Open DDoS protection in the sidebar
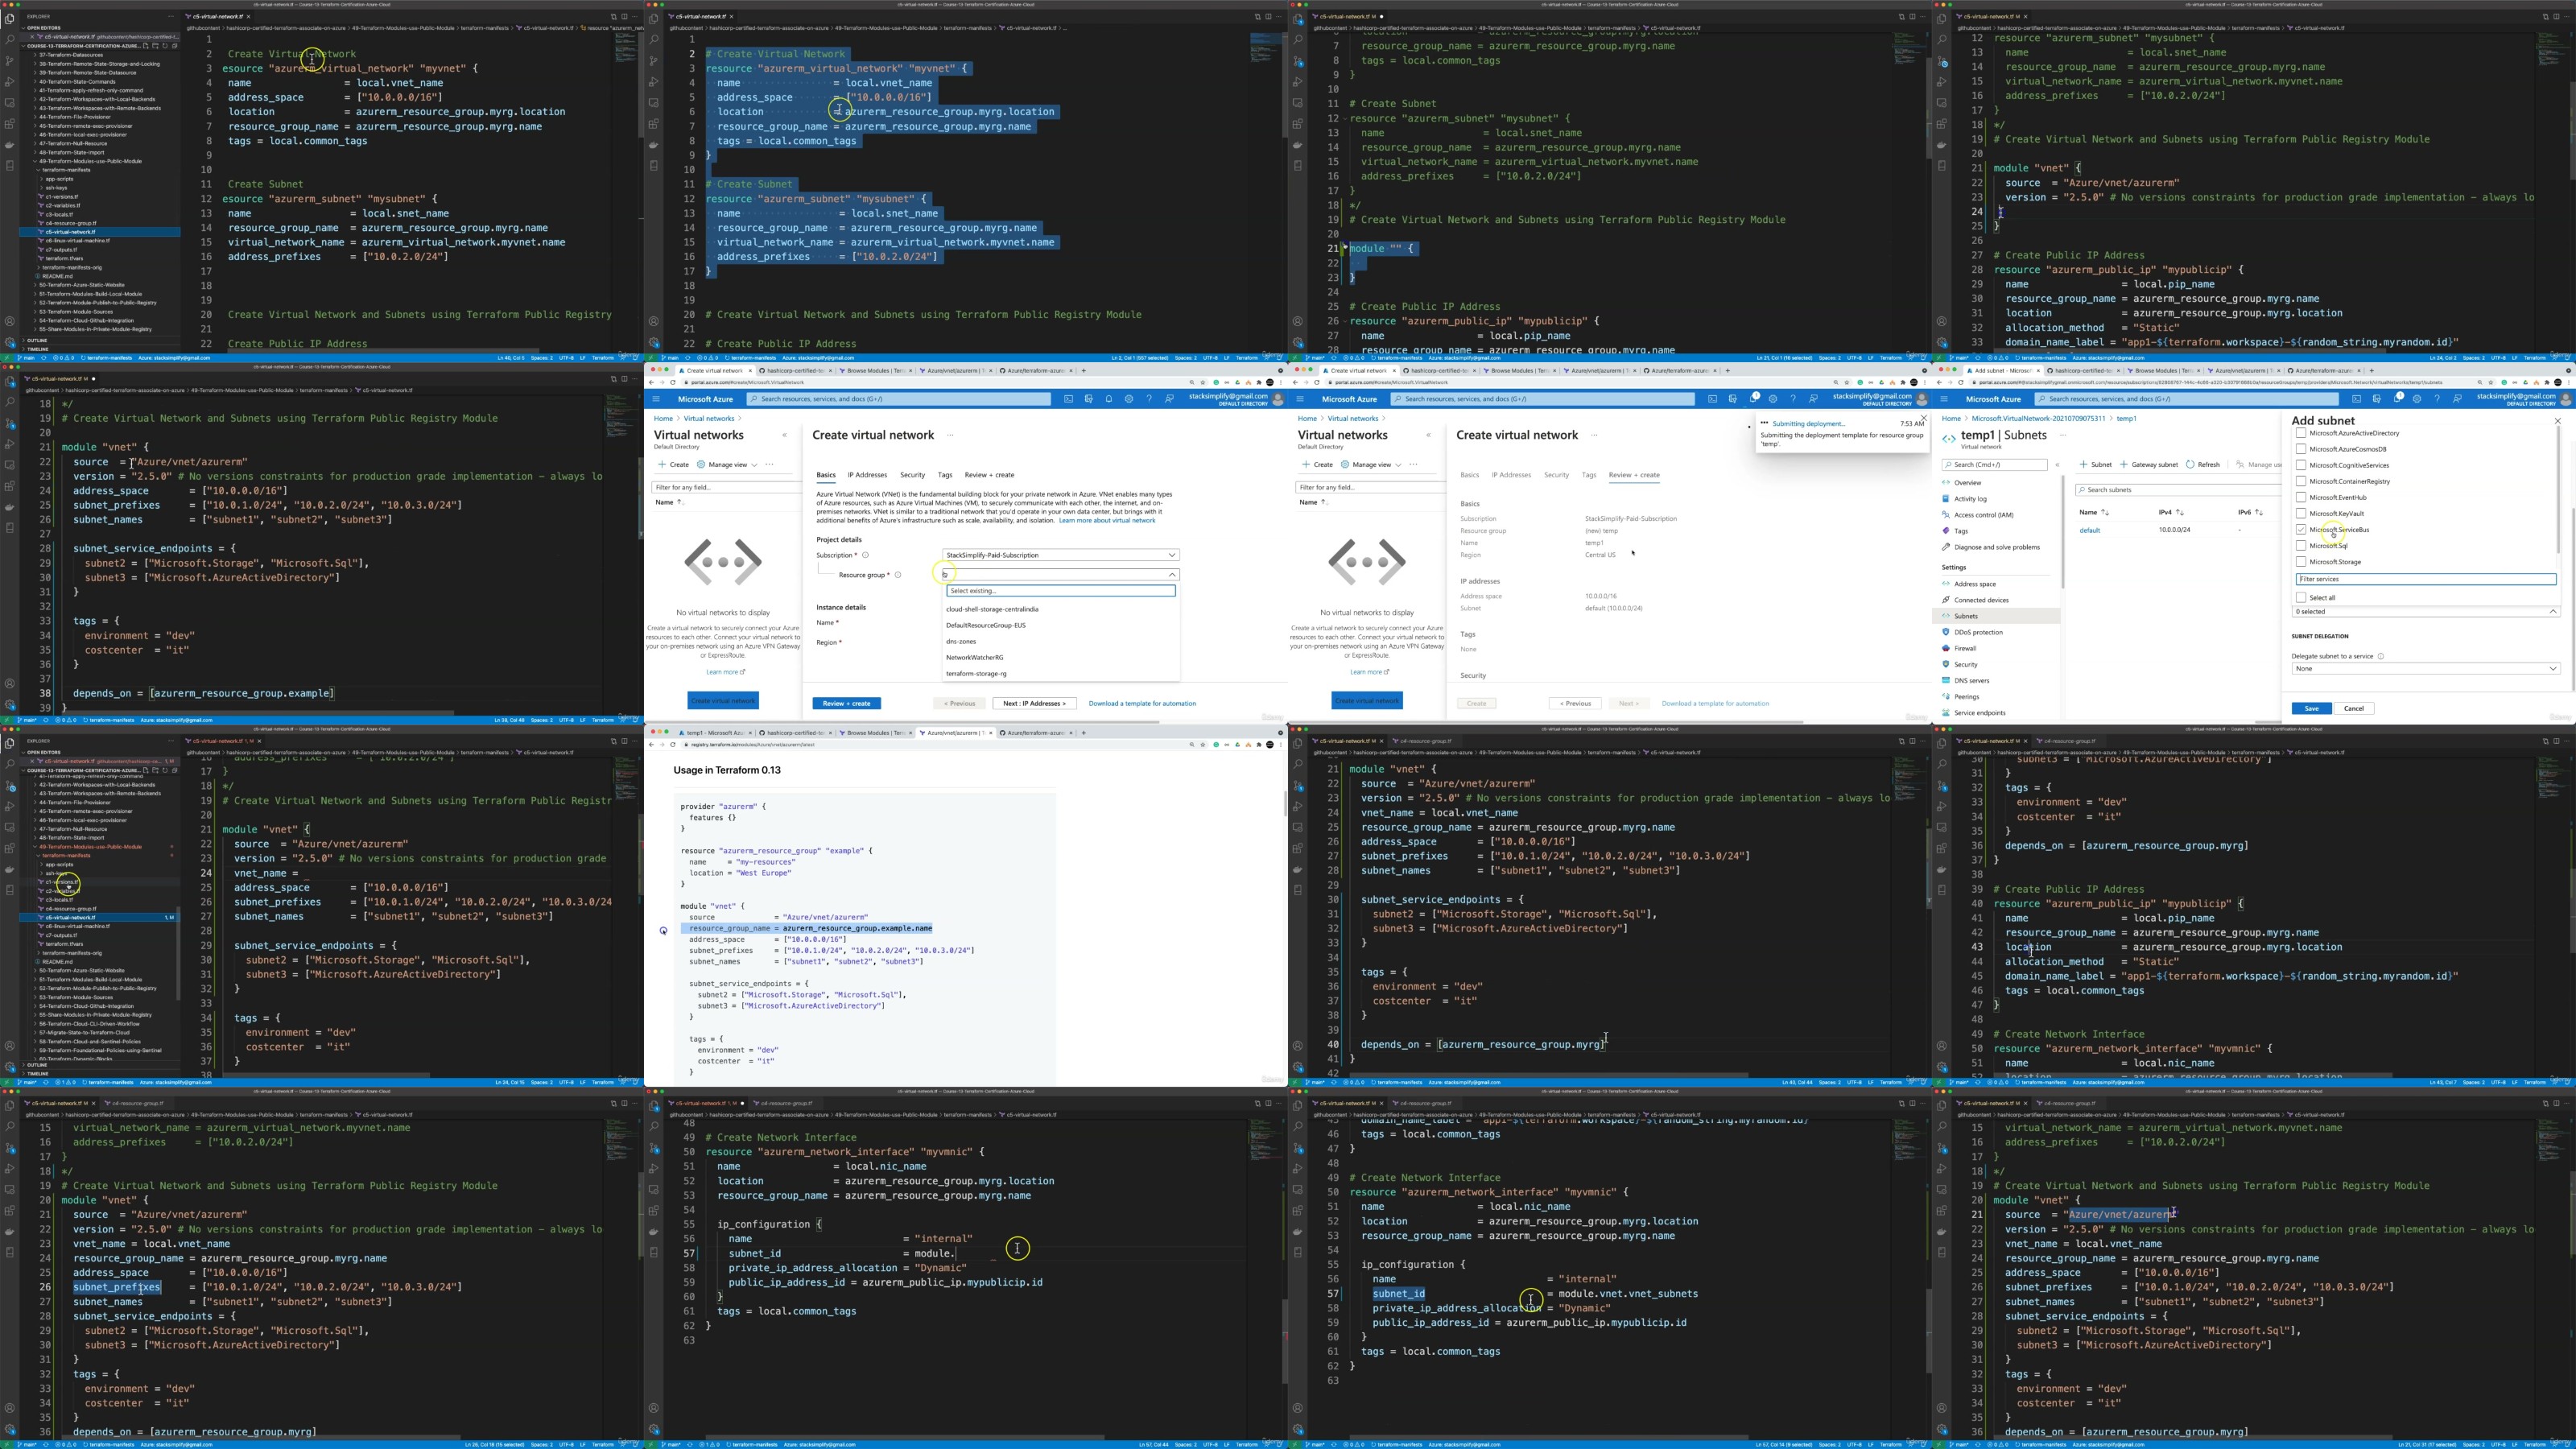The width and height of the screenshot is (2576, 1449). (1978, 632)
